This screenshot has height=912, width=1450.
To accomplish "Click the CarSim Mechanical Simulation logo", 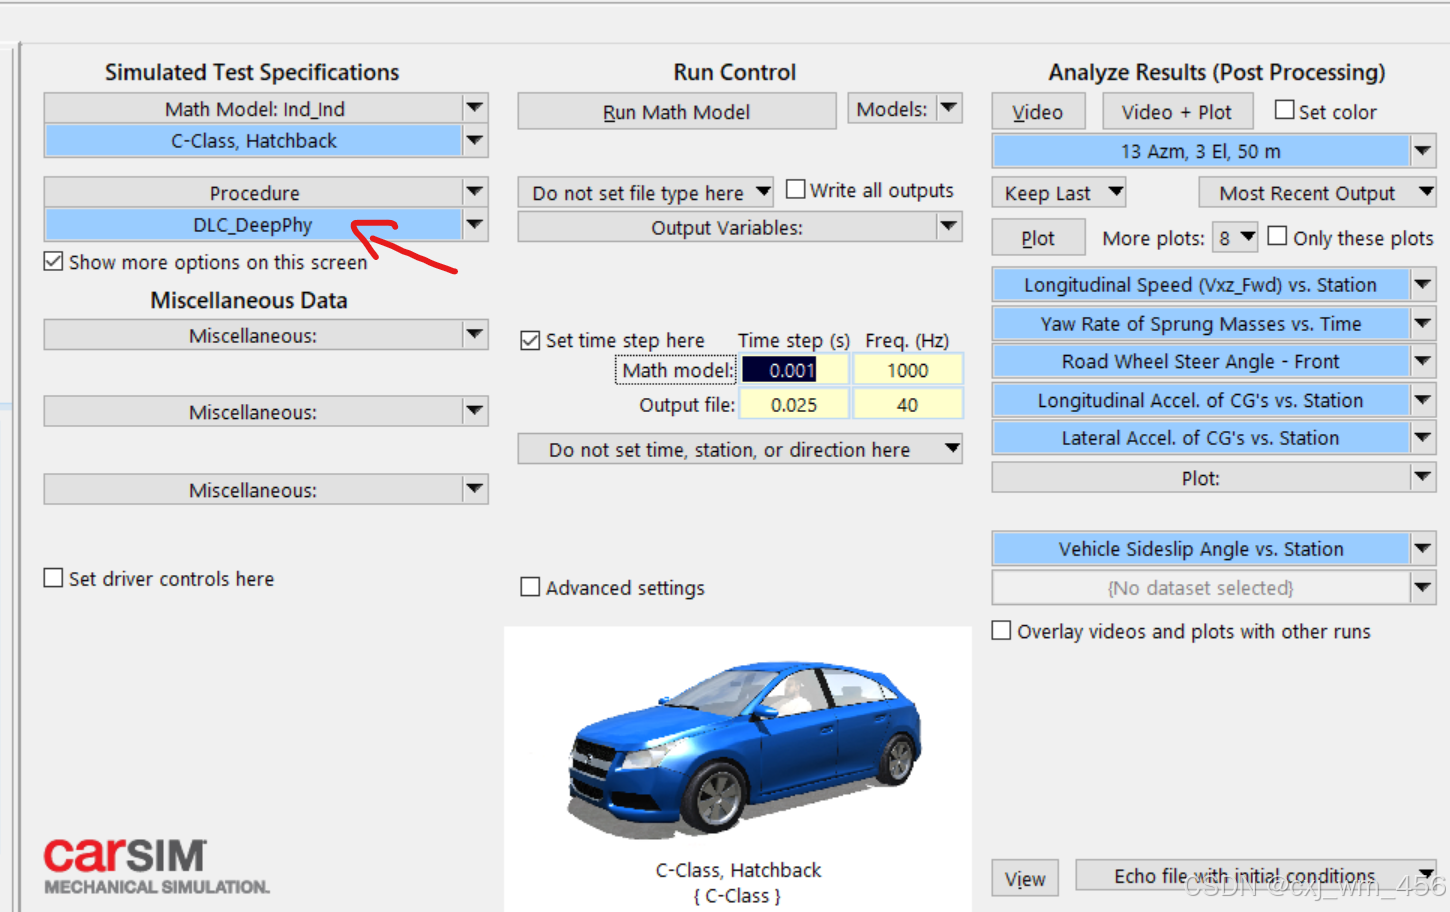I will tap(156, 866).
